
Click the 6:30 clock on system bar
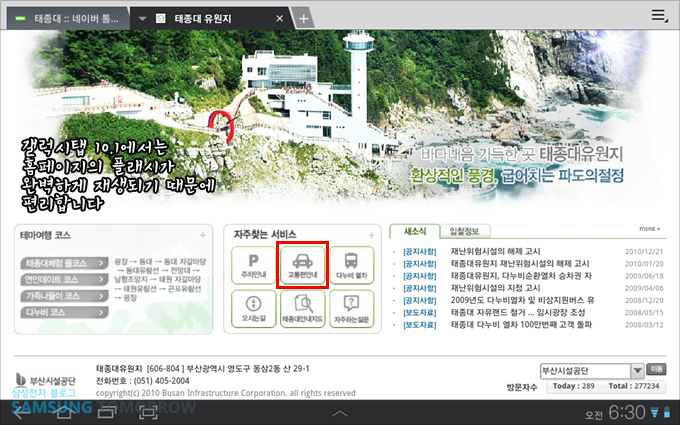tap(627, 412)
